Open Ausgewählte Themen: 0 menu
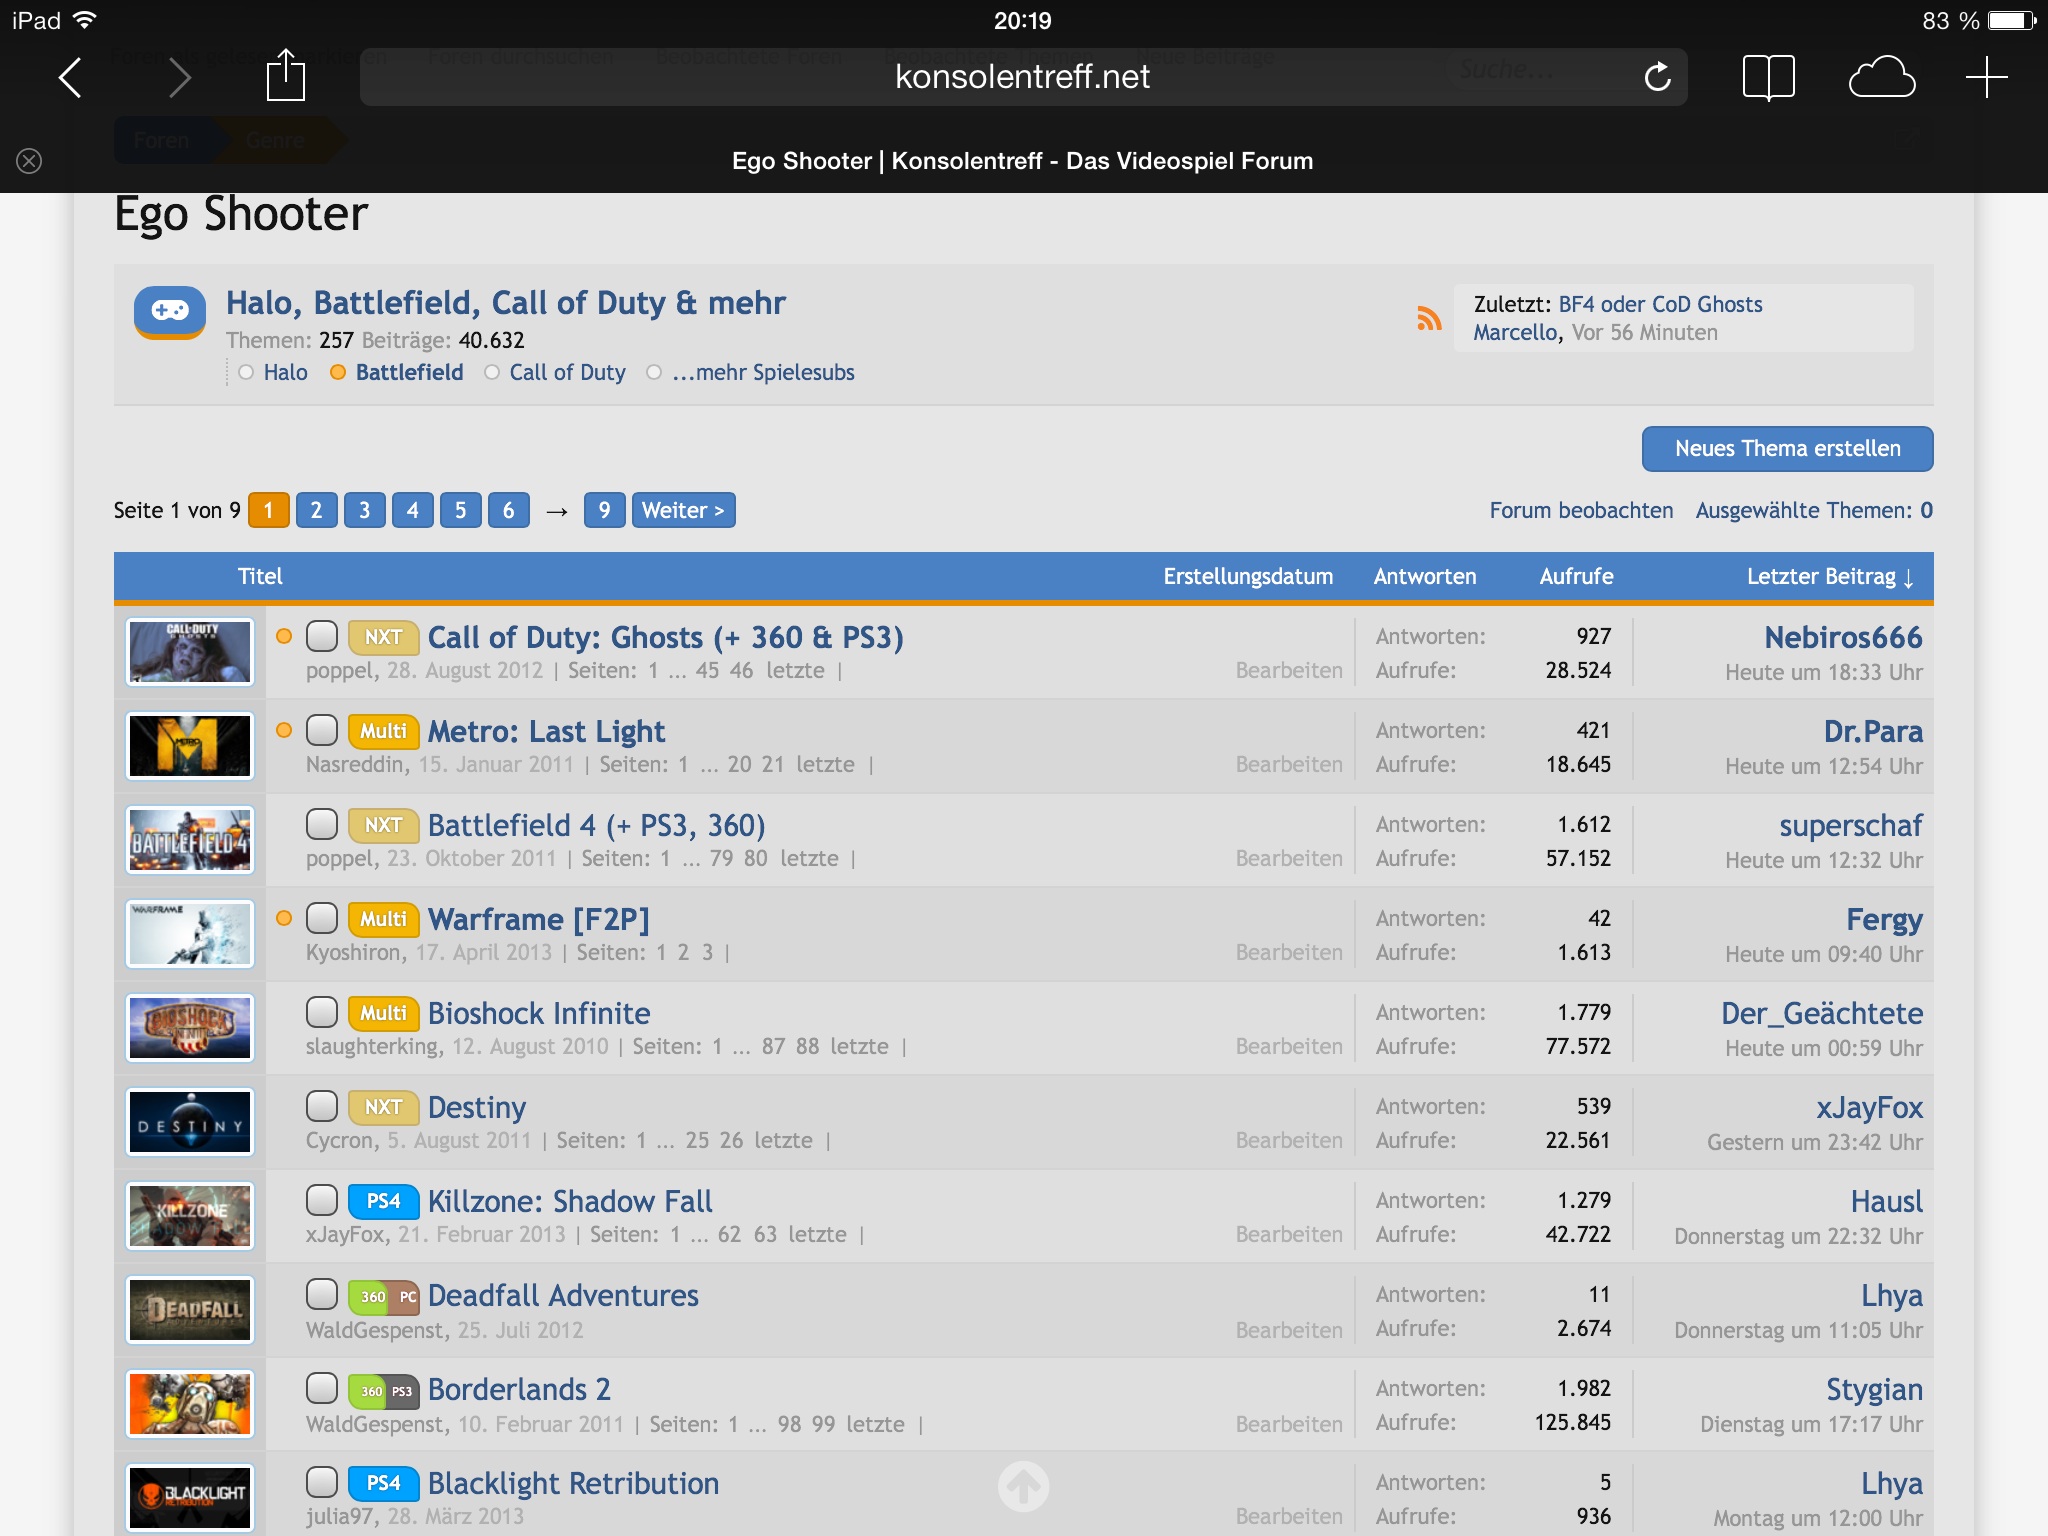Viewport: 2048px width, 1536px height. click(1814, 511)
